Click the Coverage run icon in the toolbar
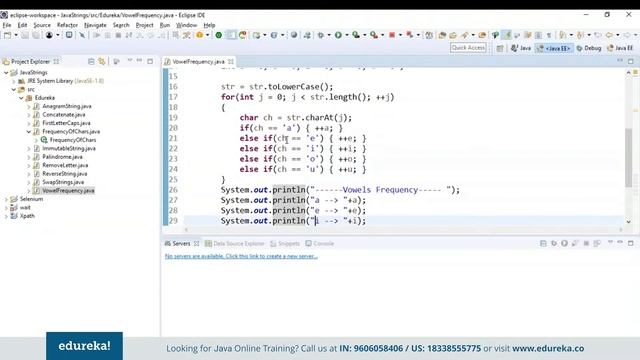 pyautogui.click(x=356, y=35)
